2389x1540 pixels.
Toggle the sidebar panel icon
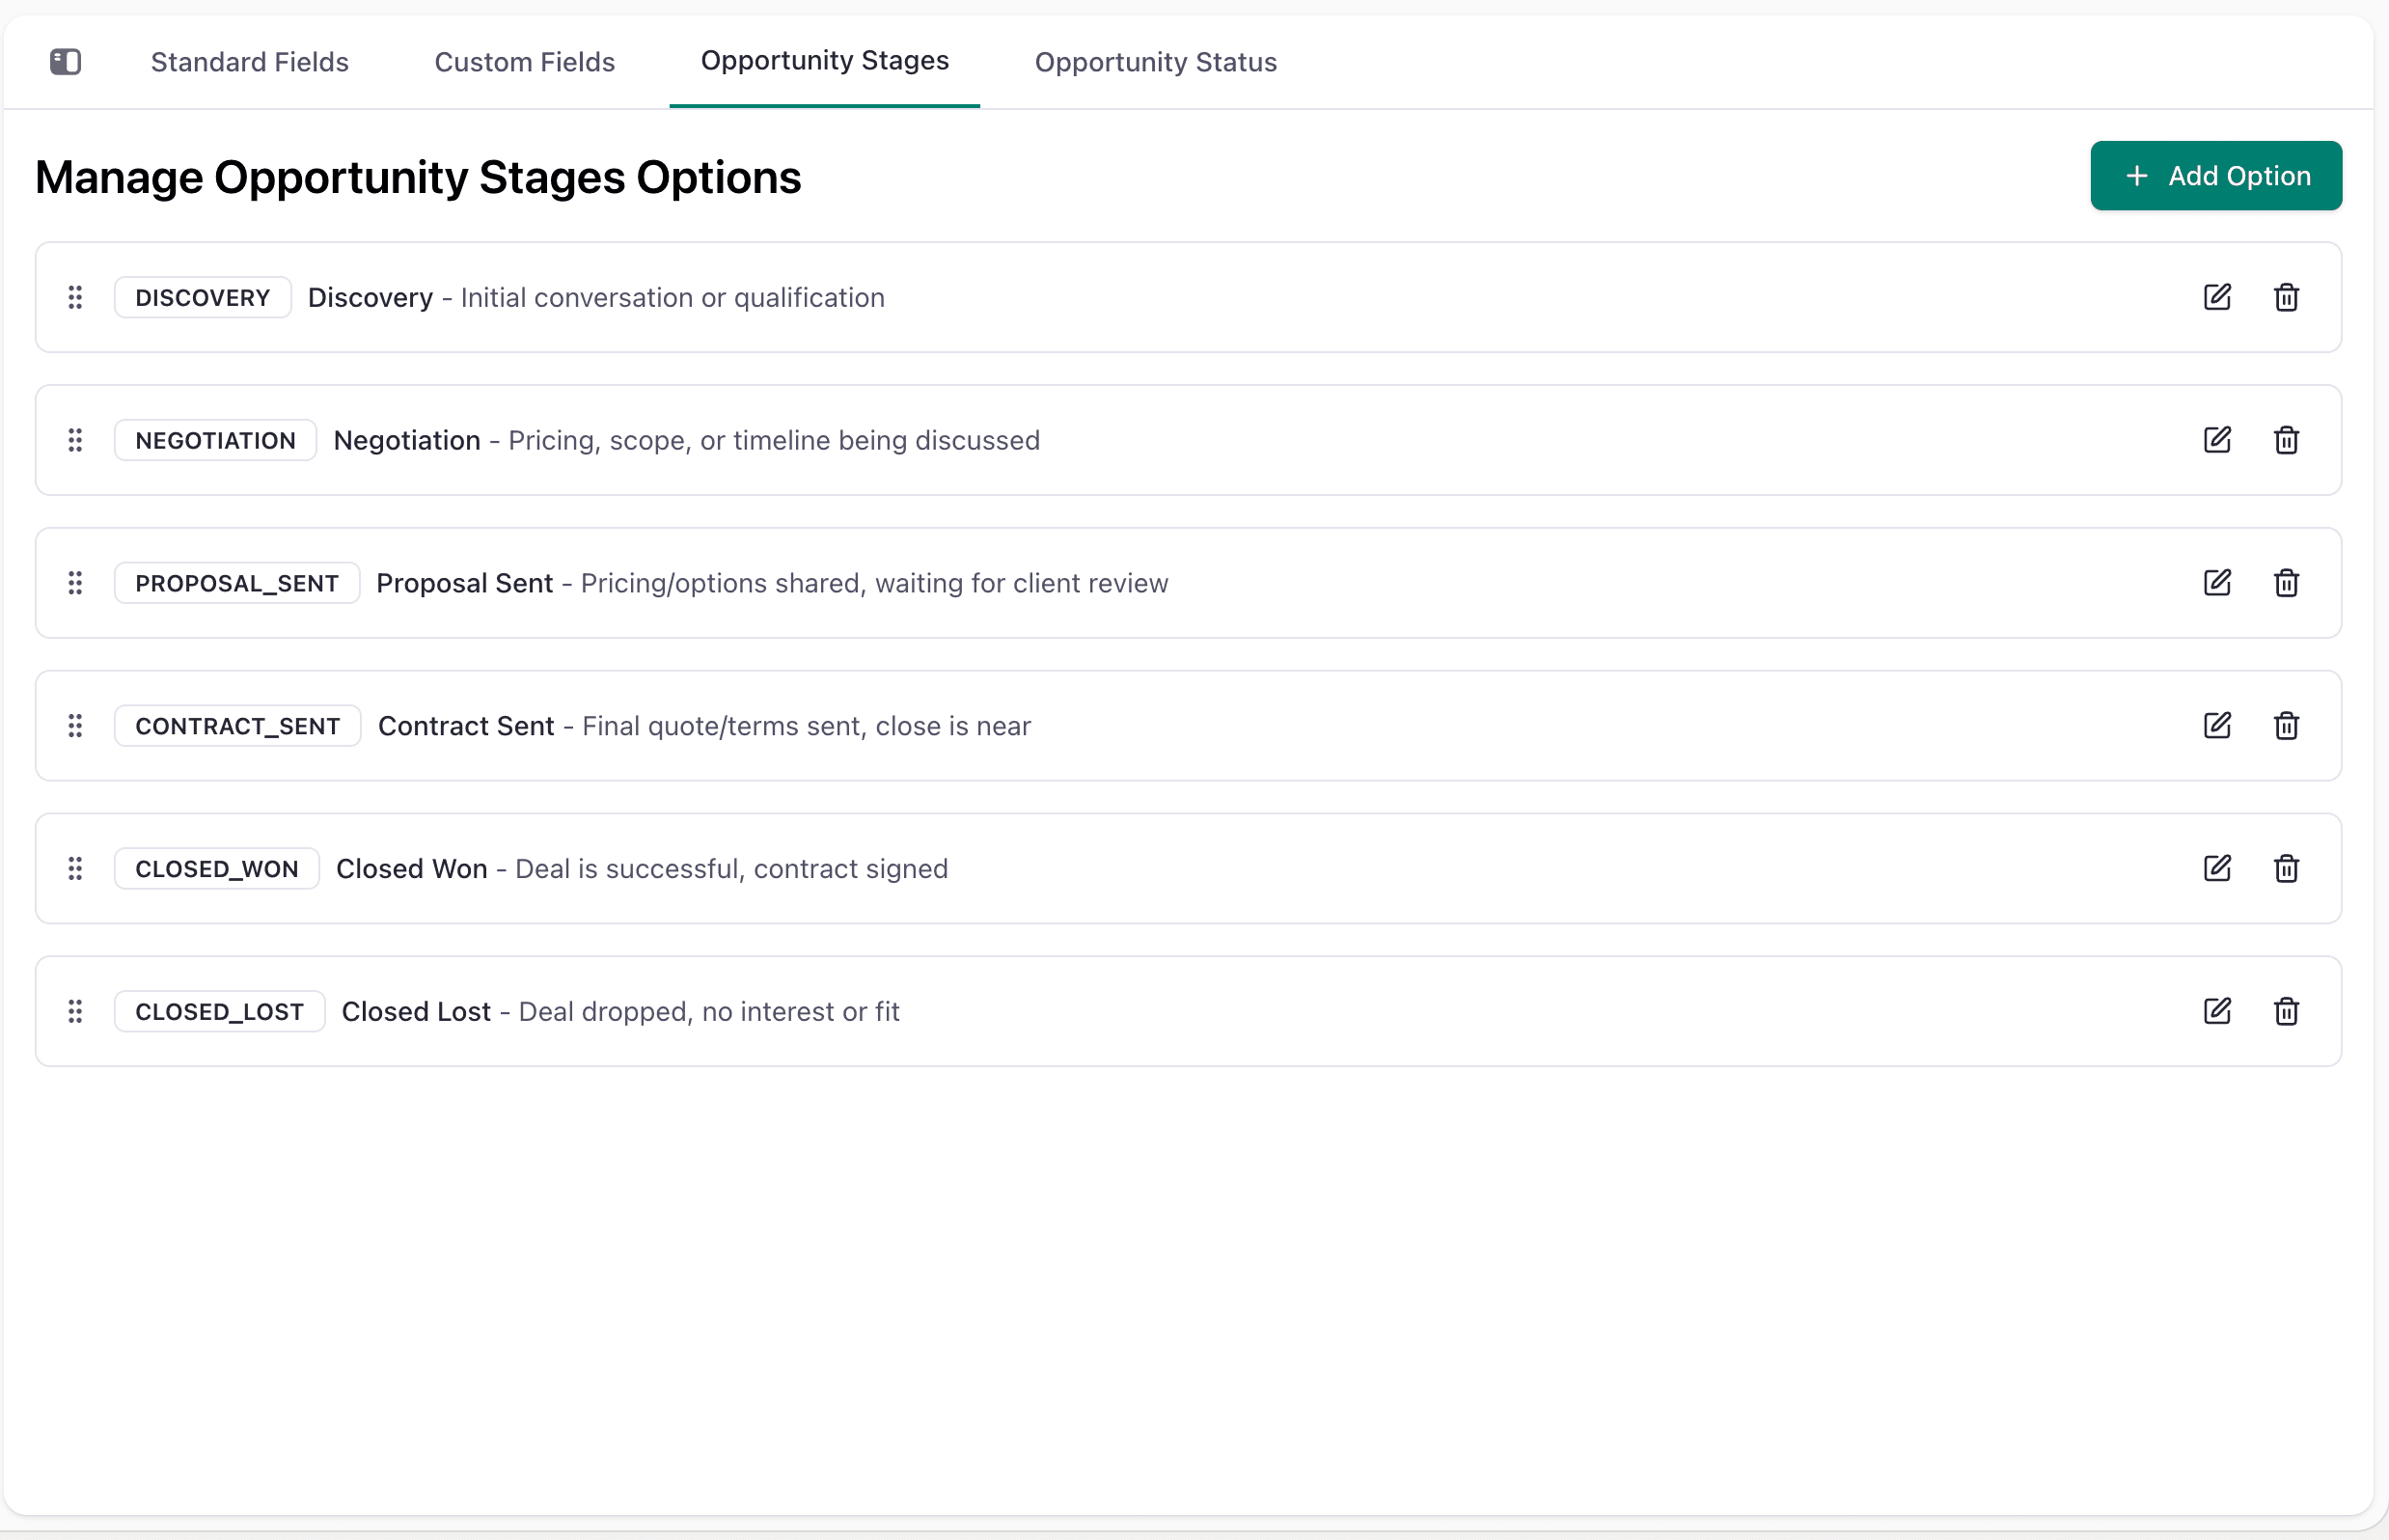65,62
